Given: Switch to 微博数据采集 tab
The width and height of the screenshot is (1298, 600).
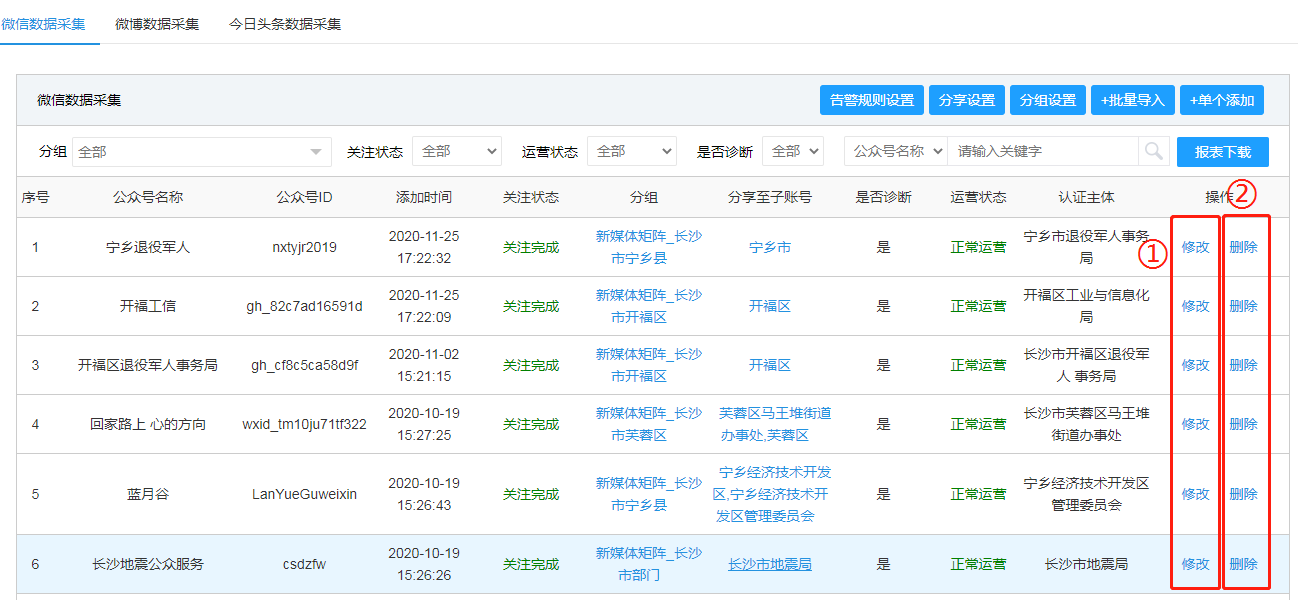Looking at the screenshot, I should [x=157, y=24].
